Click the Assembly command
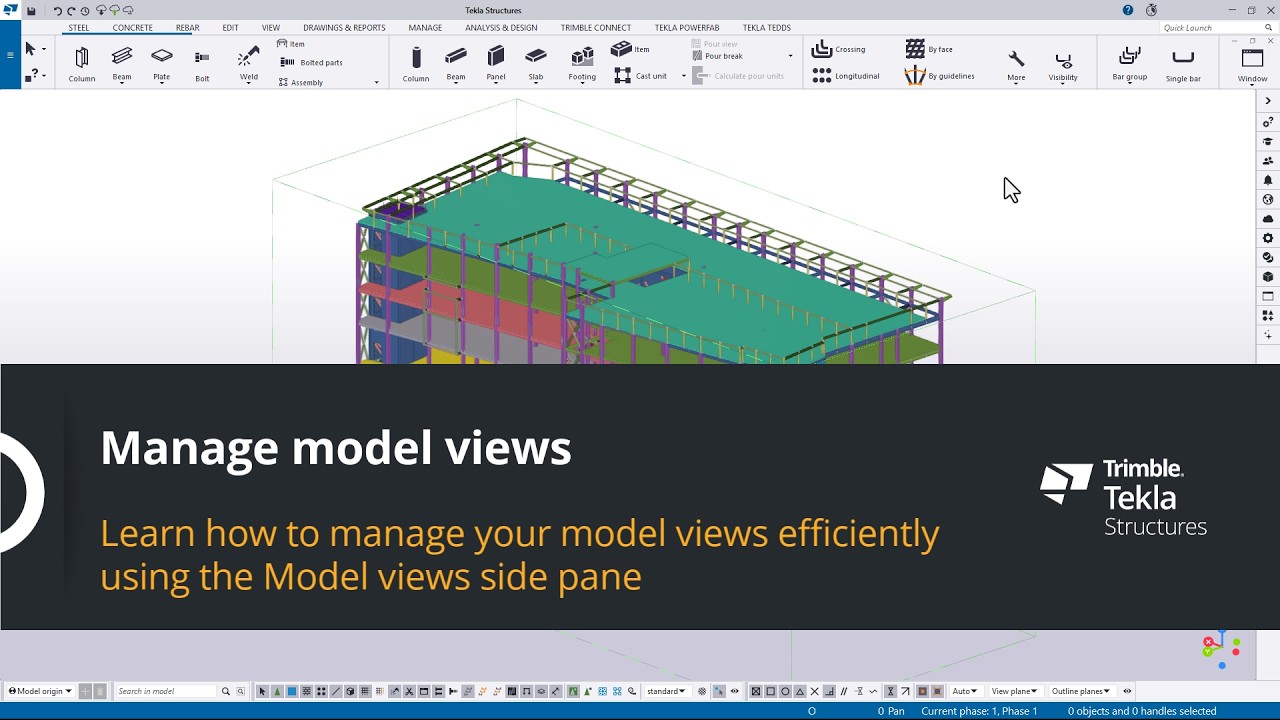Screen dimensions: 1280x720 pyautogui.click(x=301, y=82)
